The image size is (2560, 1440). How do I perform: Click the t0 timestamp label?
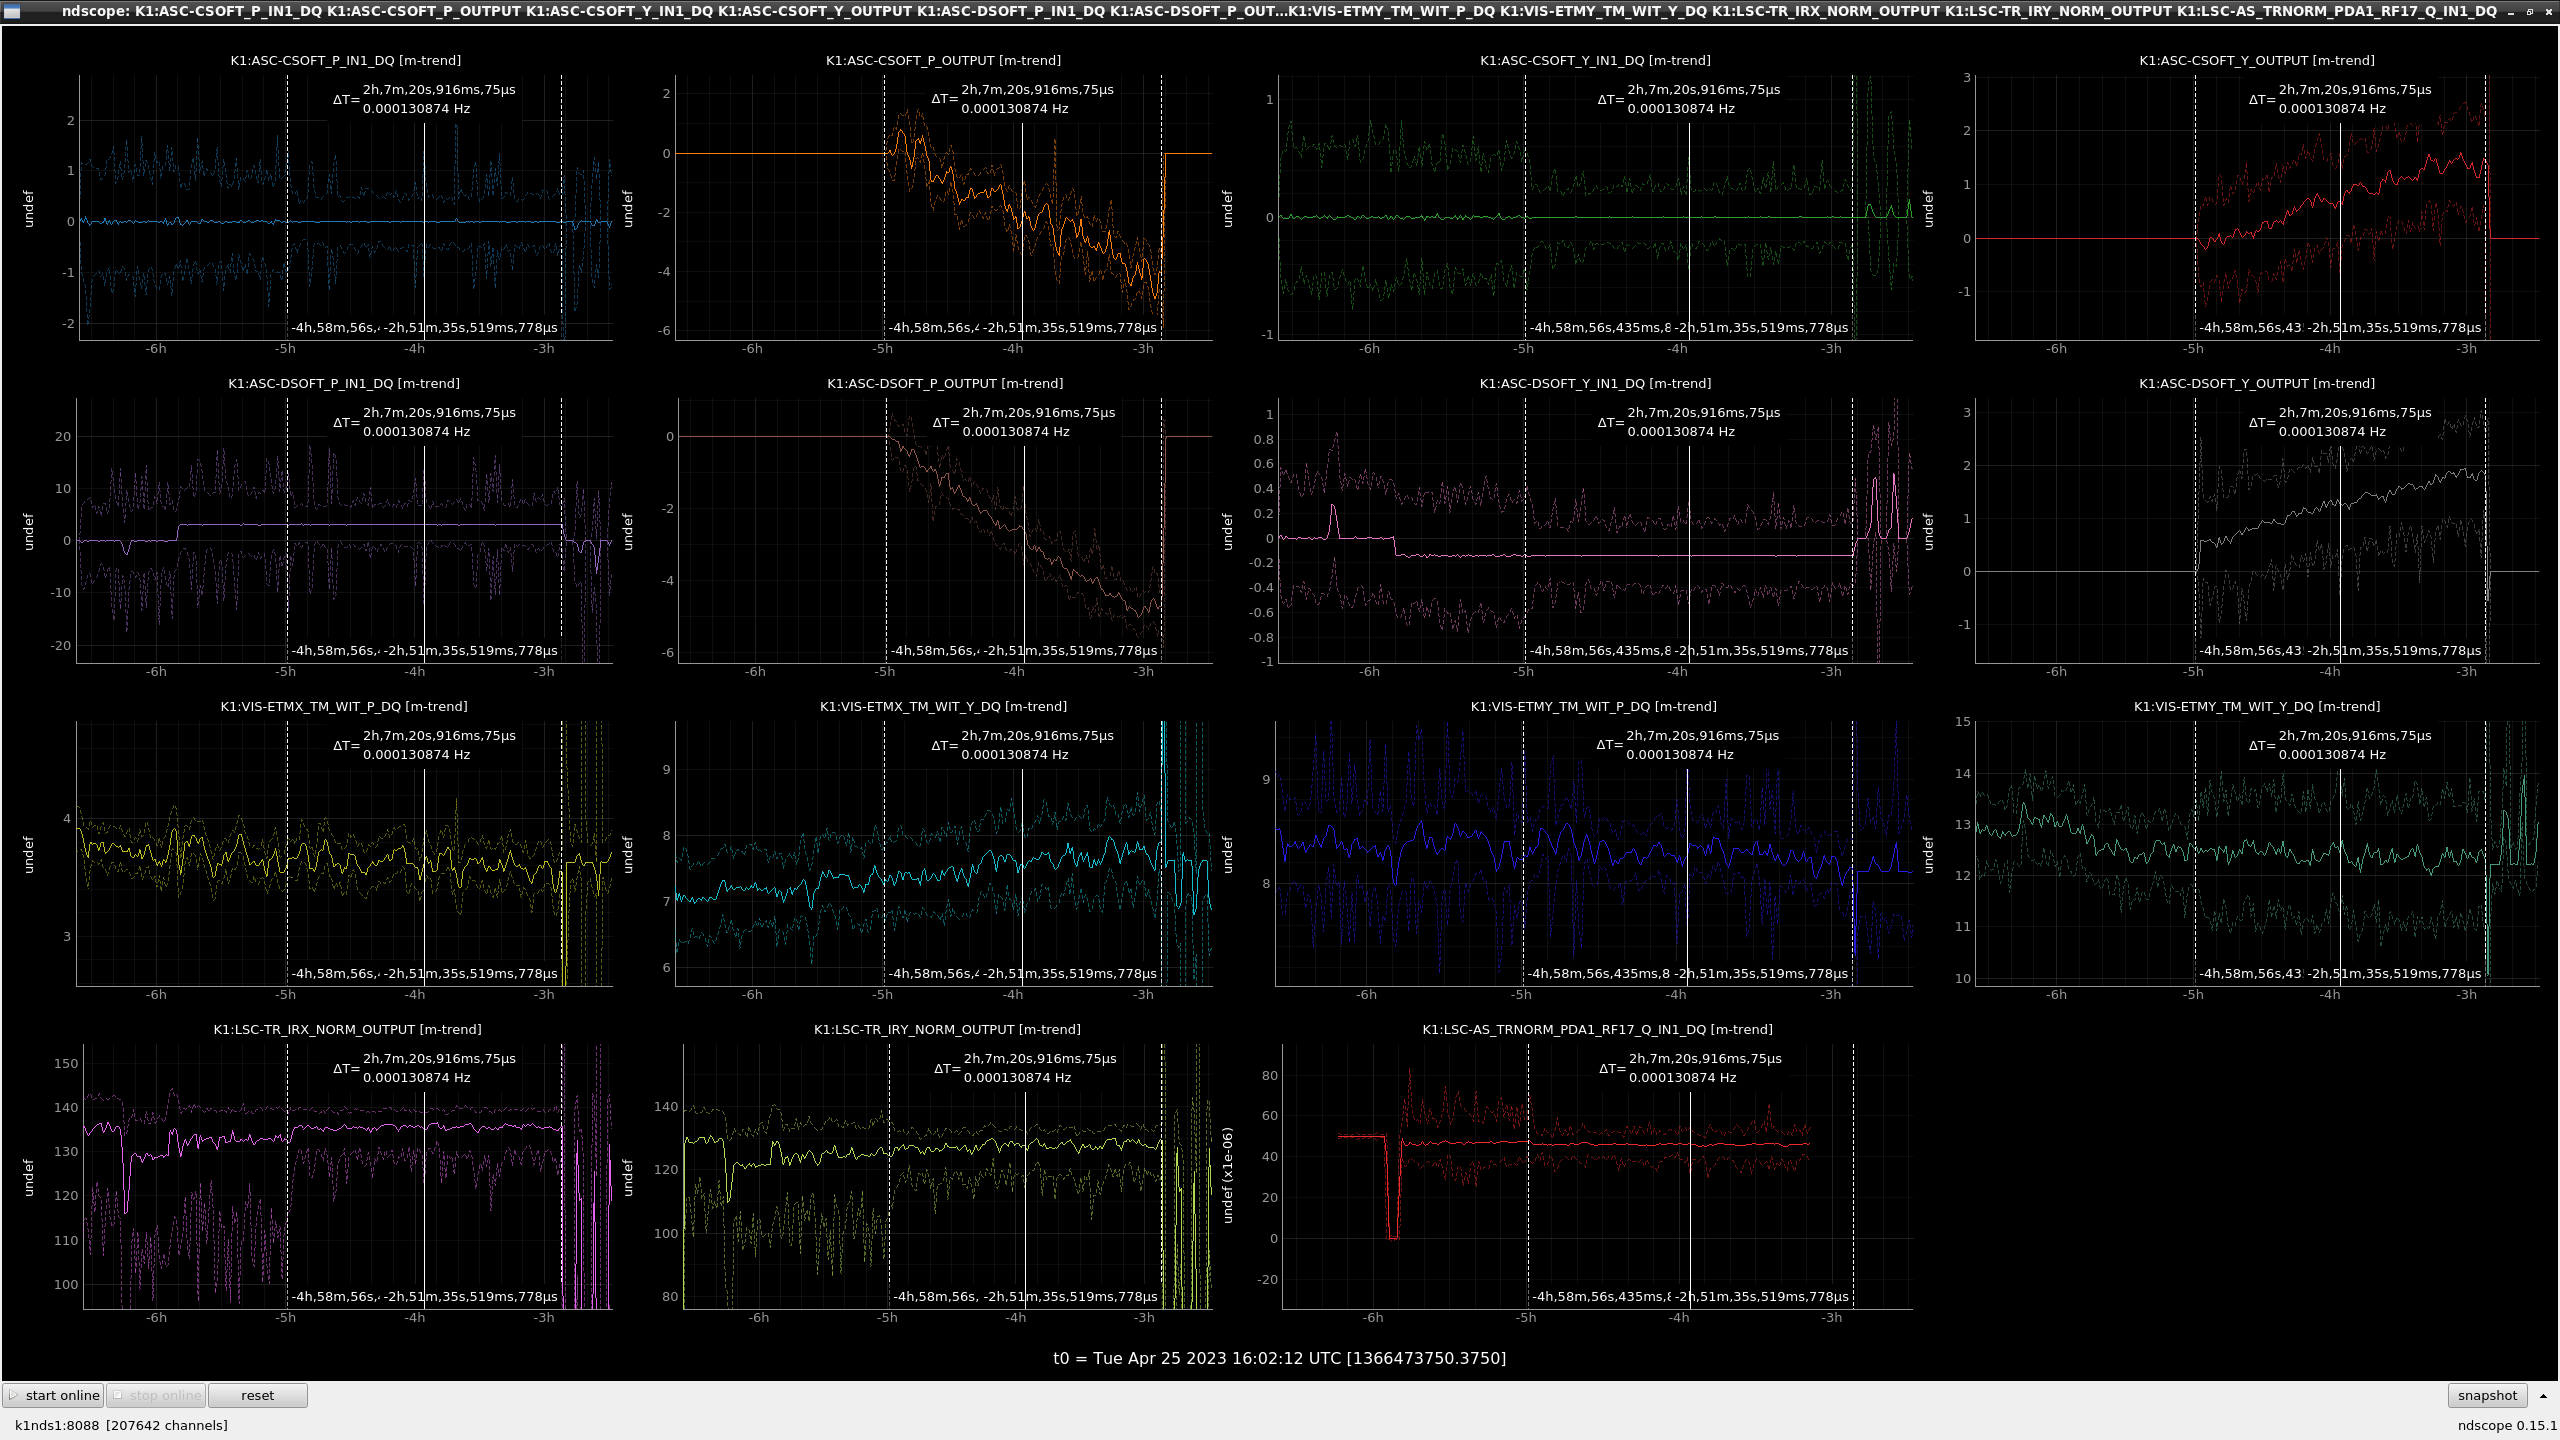[1279, 1358]
